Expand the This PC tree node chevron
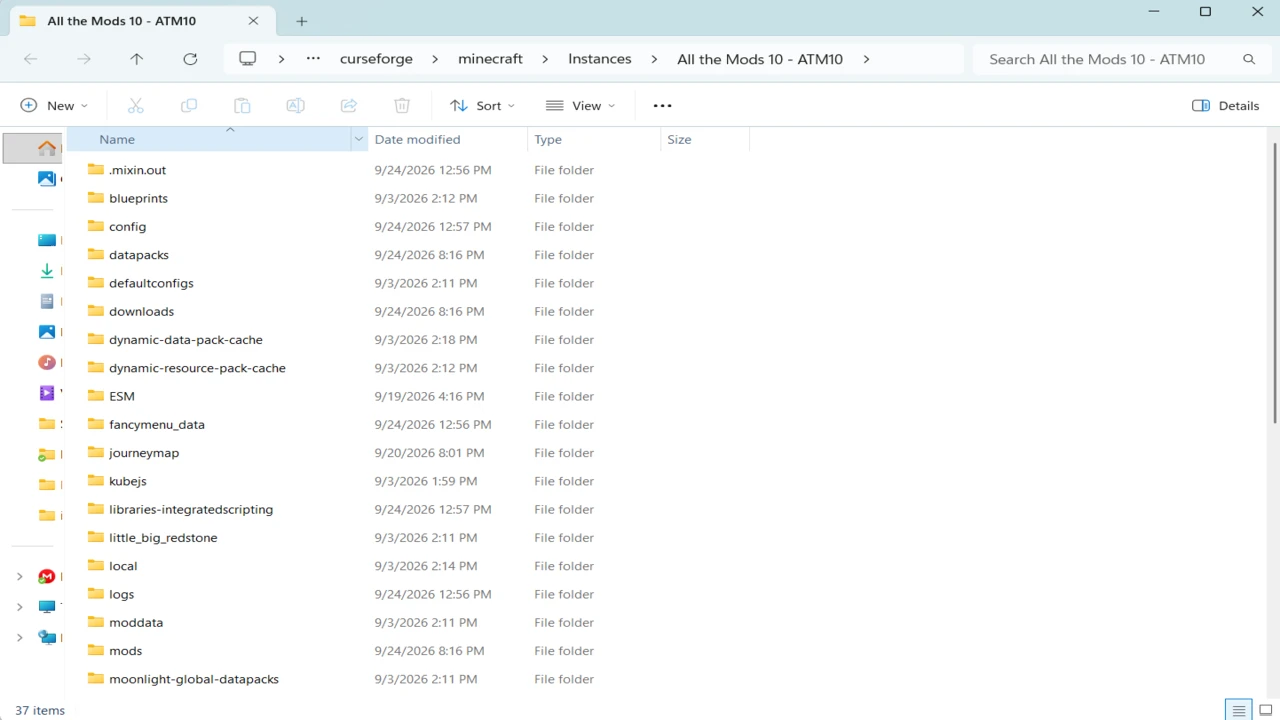This screenshot has width=1280, height=720. pos(20,607)
